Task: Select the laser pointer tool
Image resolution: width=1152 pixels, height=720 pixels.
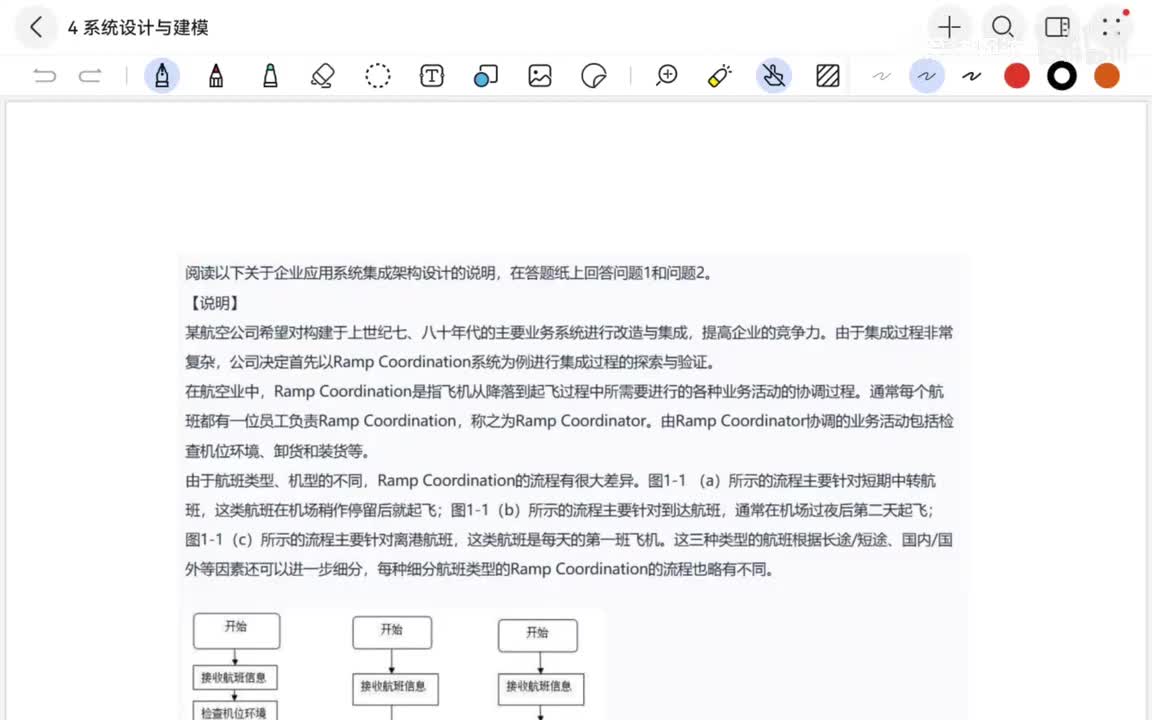Action: tap(720, 76)
